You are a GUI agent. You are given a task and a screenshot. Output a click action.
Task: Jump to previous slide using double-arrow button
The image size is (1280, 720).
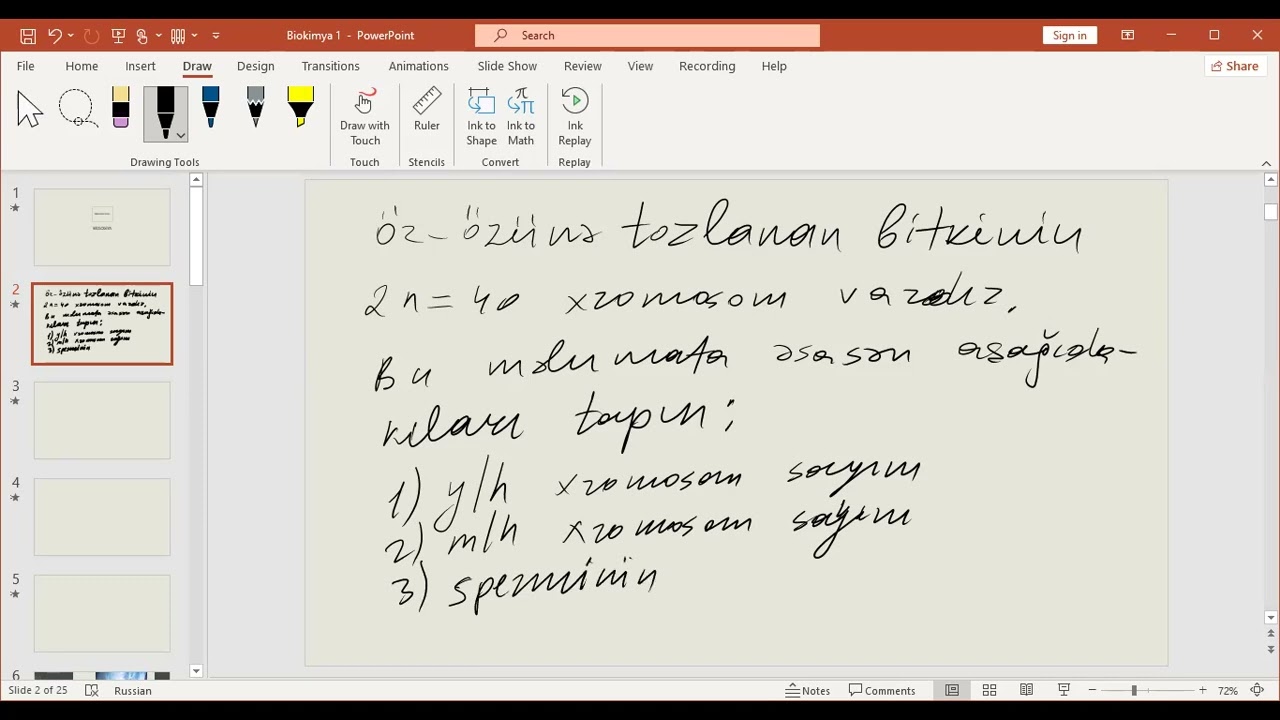pos(1271,634)
